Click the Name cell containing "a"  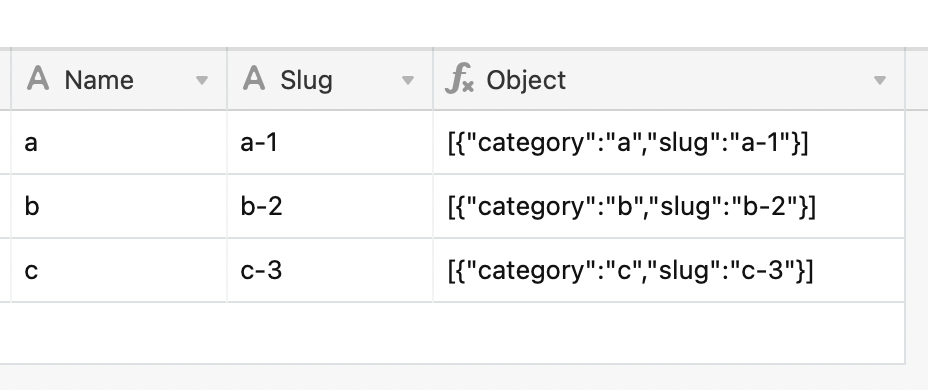[119, 143]
